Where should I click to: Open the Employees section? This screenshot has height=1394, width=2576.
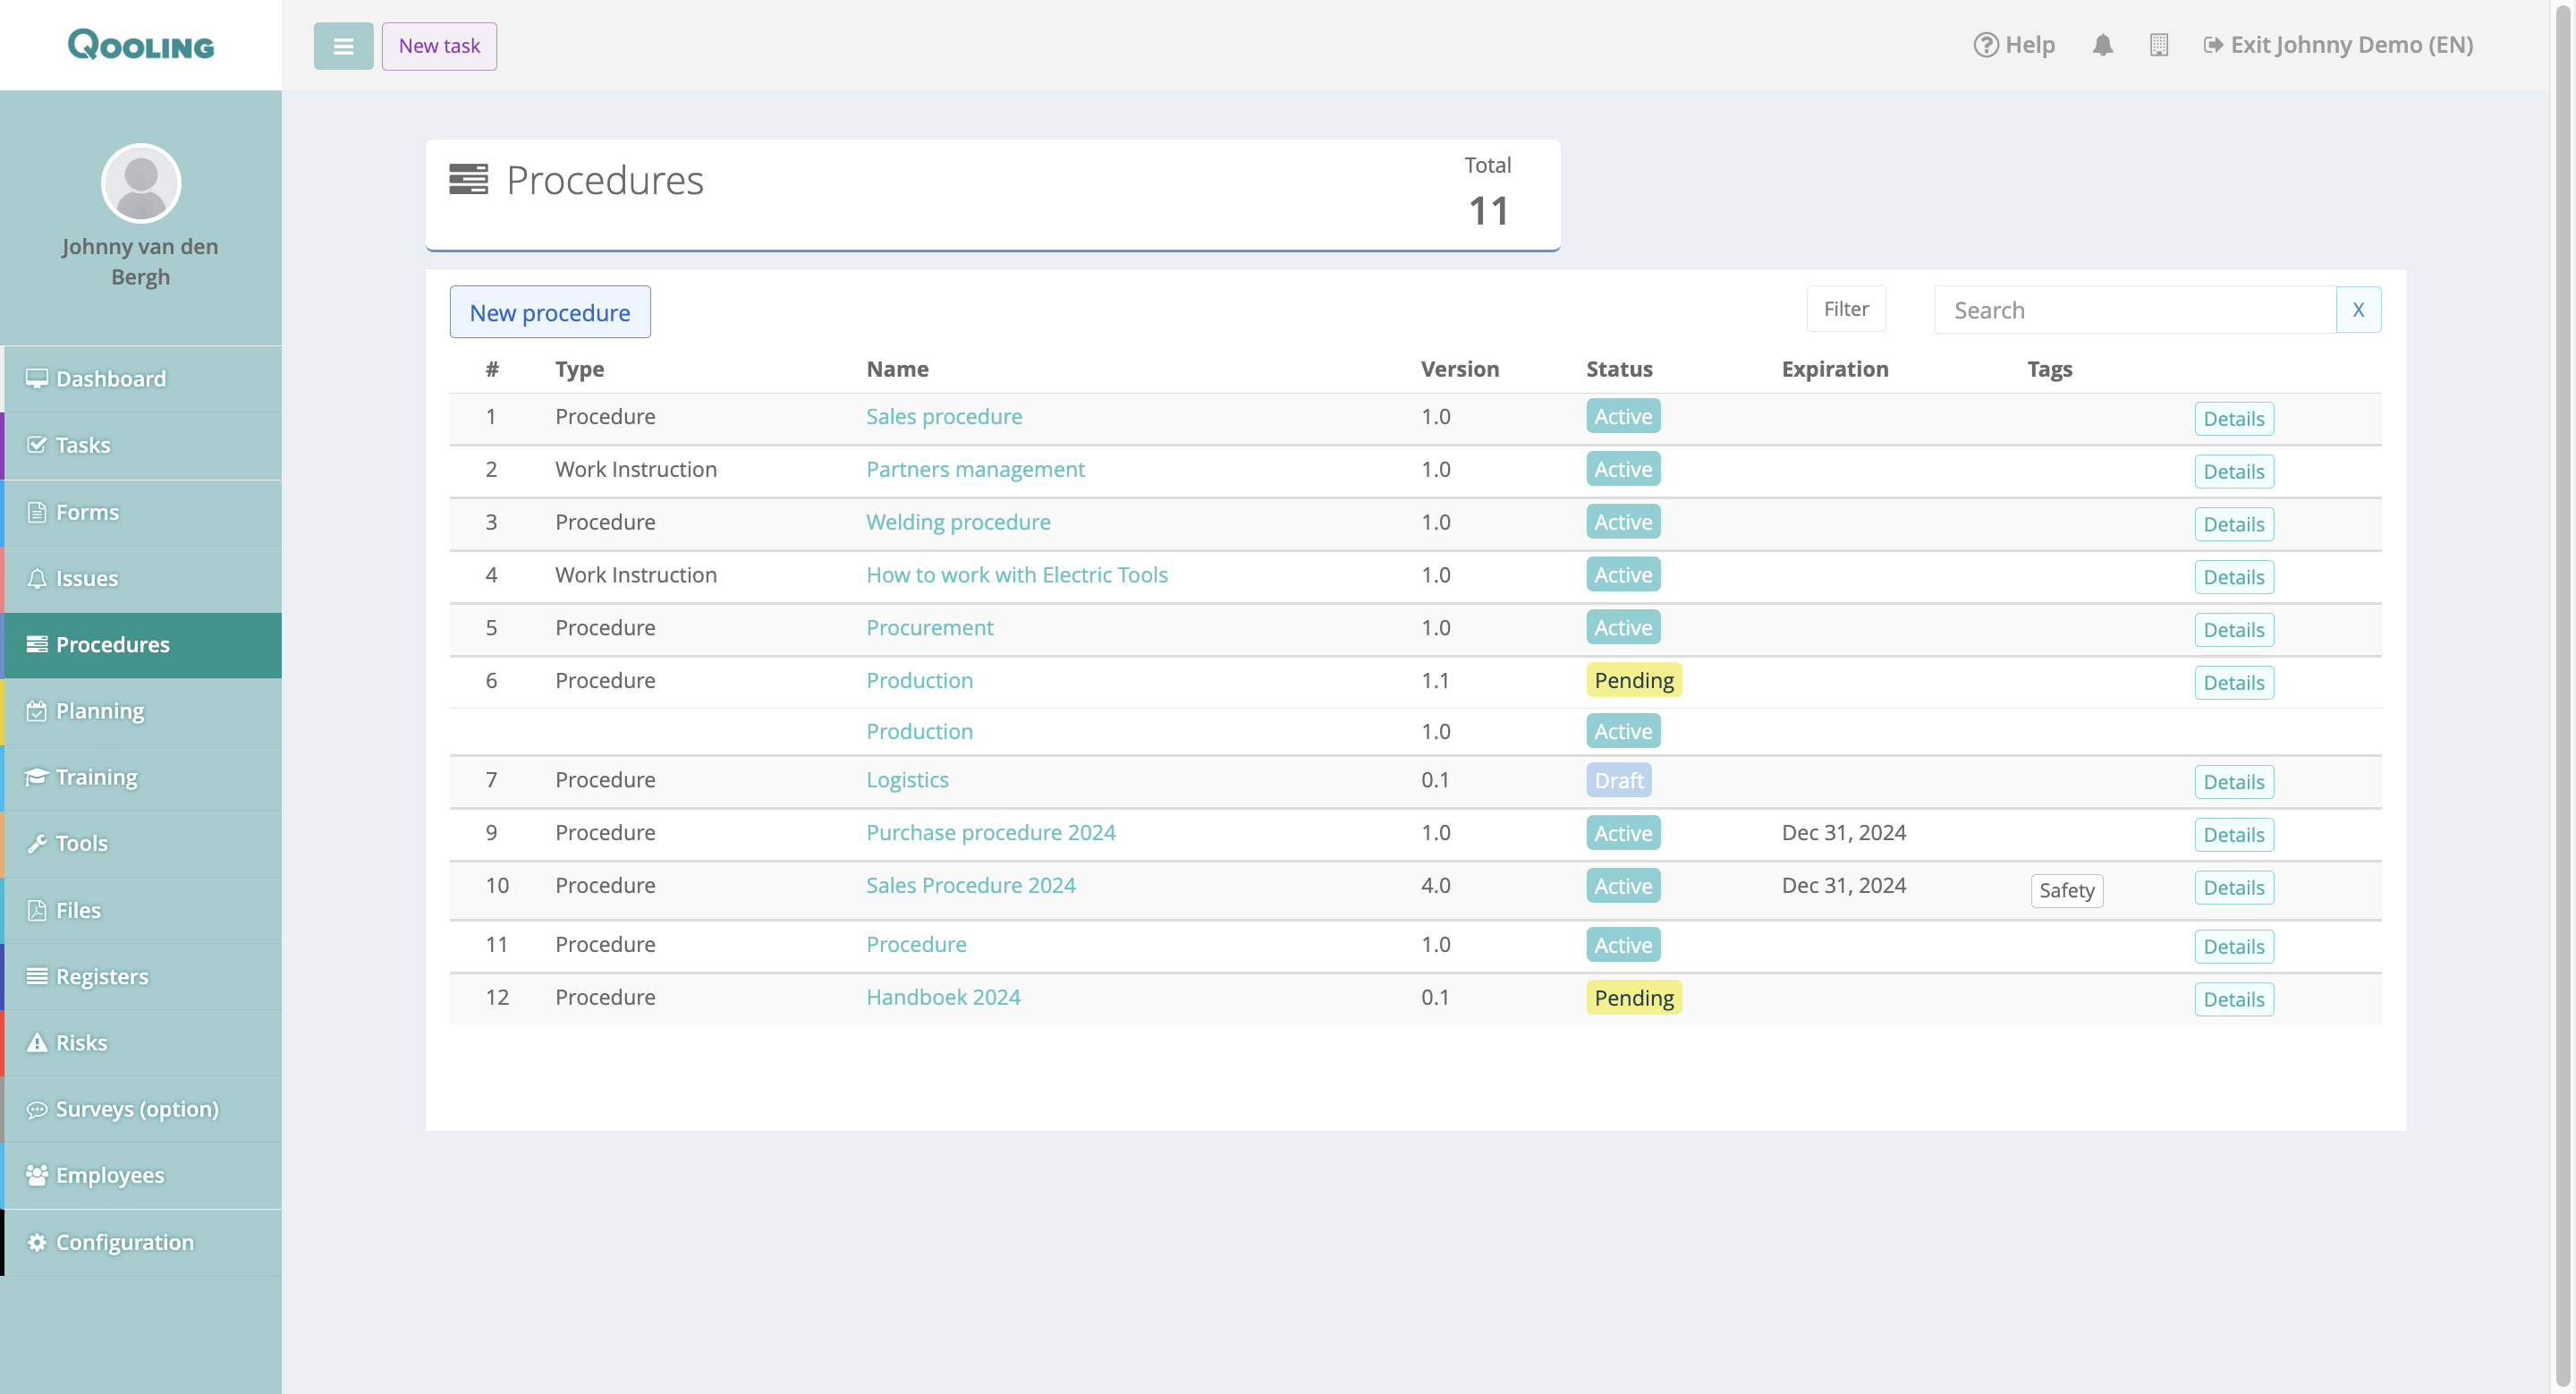tap(110, 1175)
